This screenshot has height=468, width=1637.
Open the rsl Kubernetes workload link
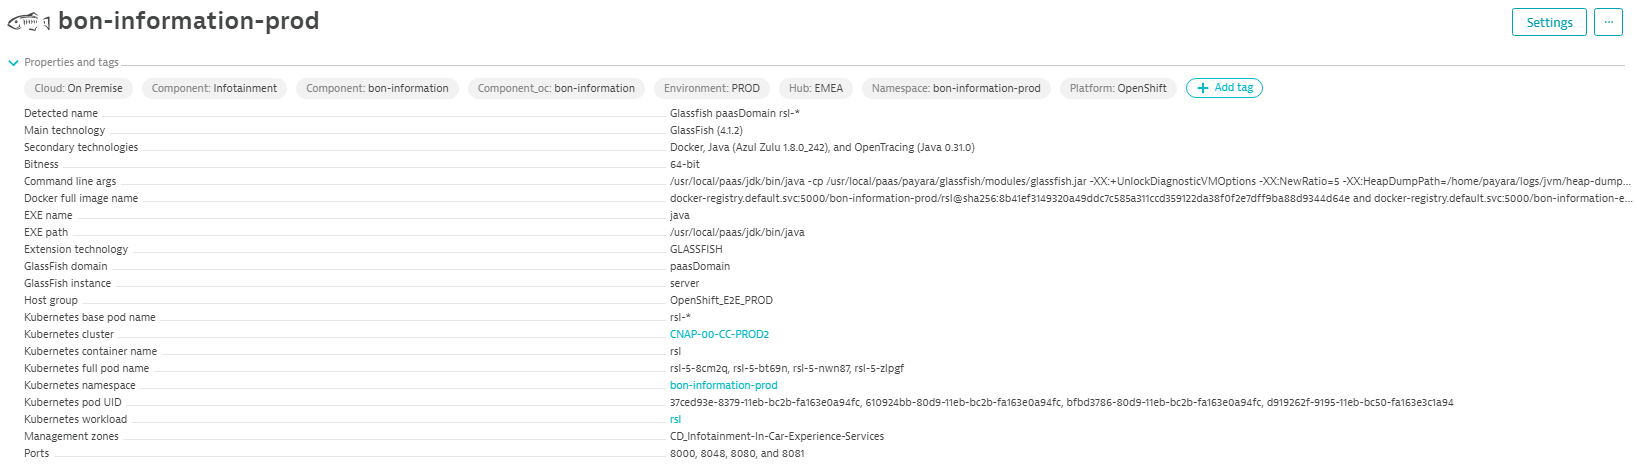click(675, 419)
